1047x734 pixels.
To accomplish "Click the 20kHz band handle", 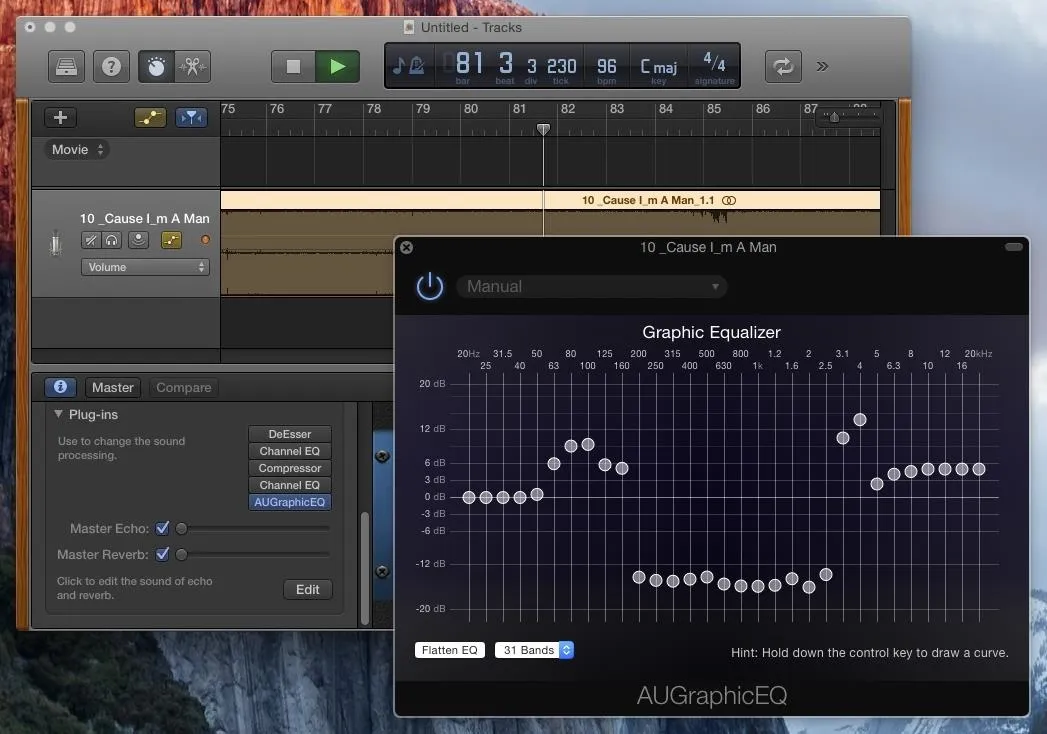I will point(979,469).
